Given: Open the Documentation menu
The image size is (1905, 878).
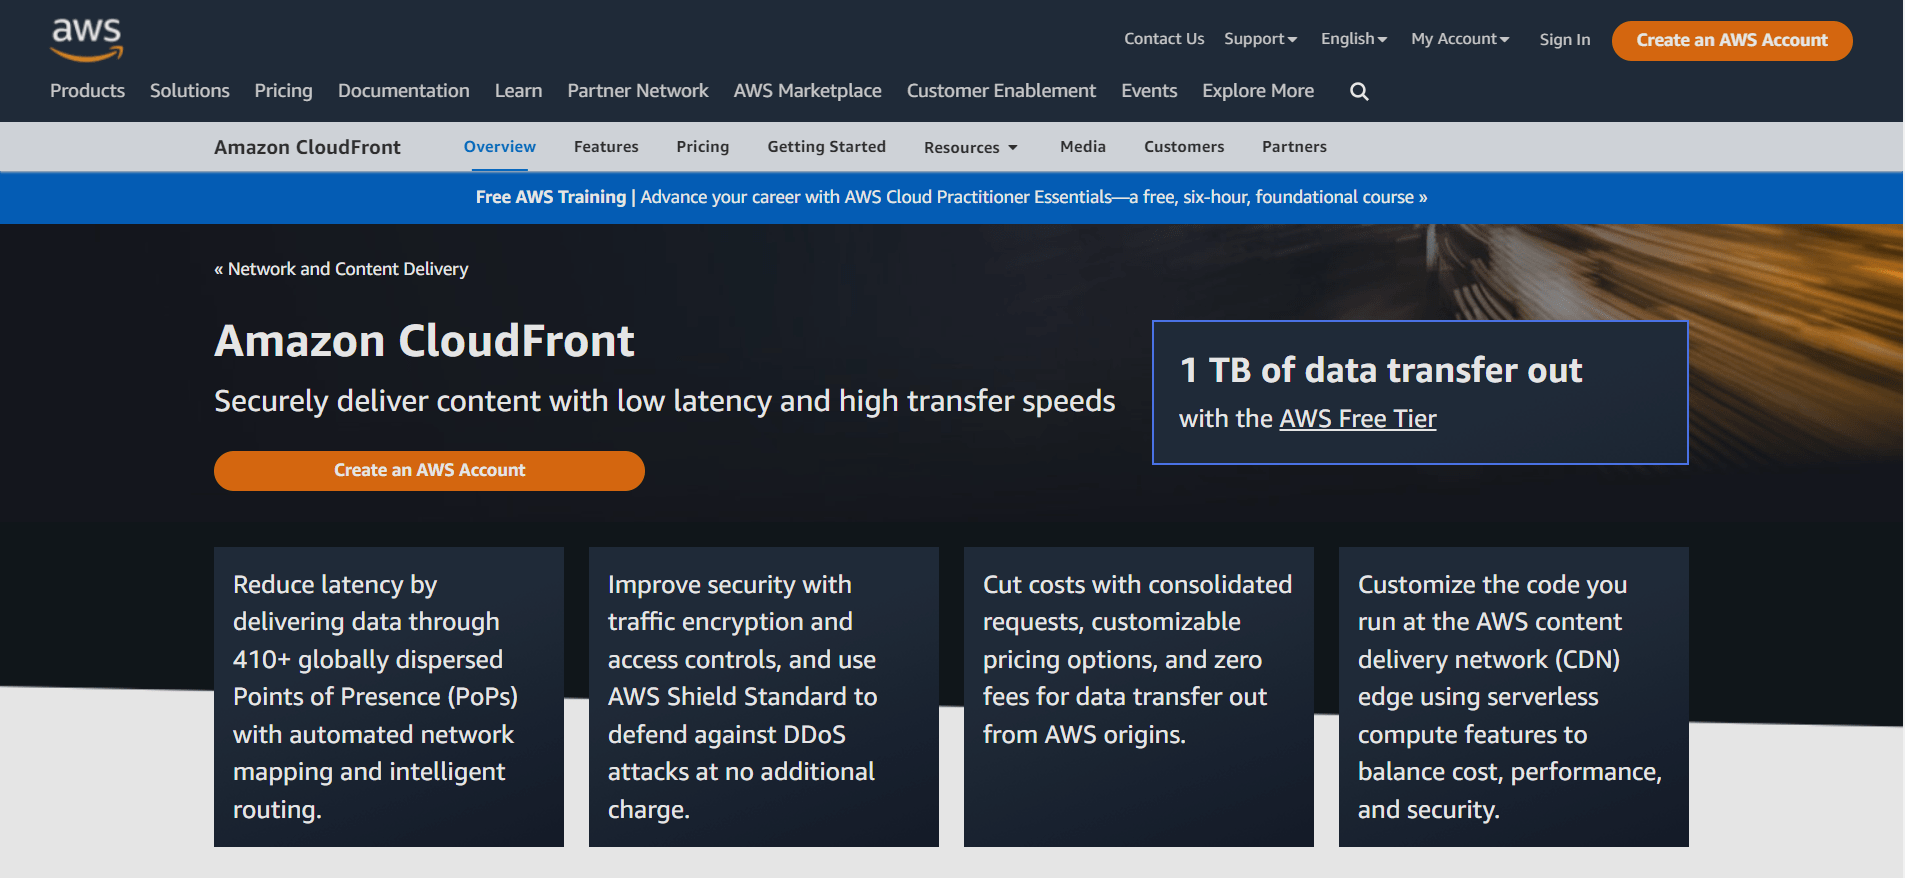Looking at the screenshot, I should pos(404,91).
